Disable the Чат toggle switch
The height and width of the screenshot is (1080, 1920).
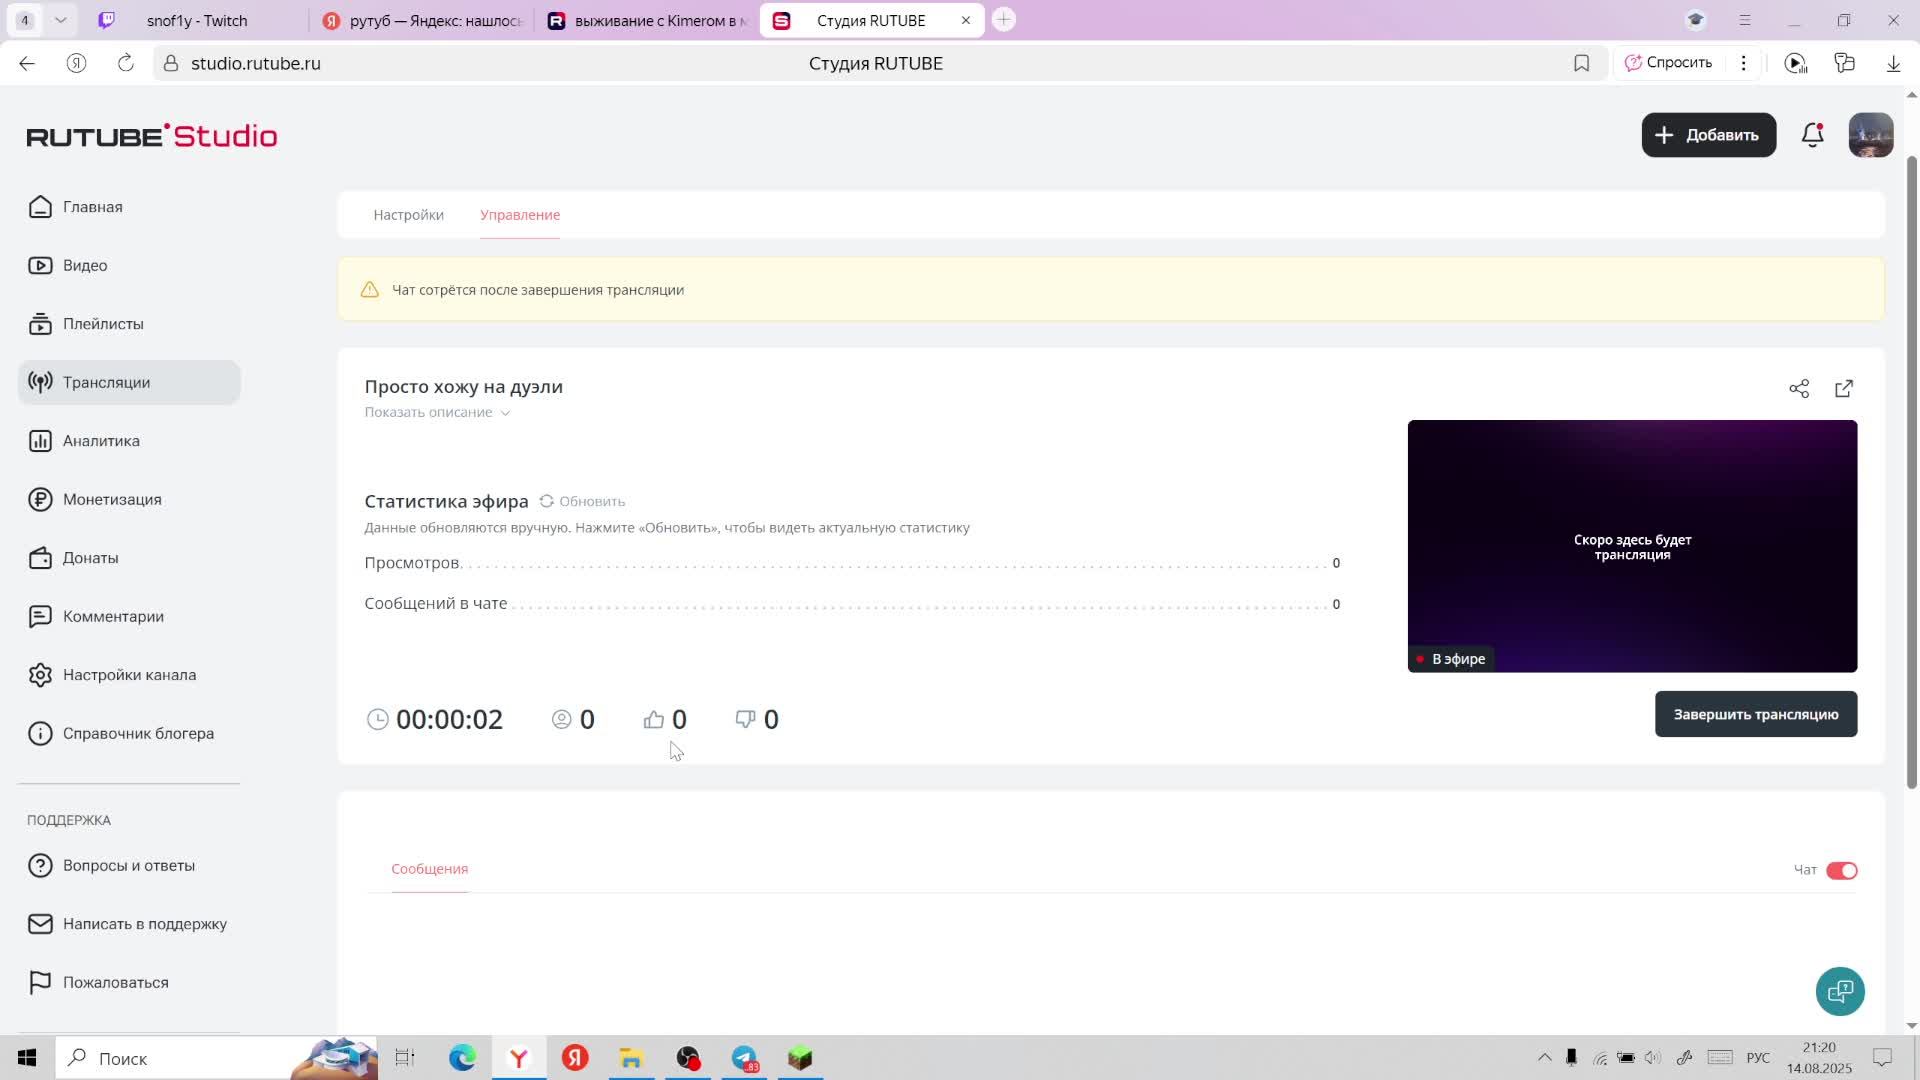(x=1841, y=870)
